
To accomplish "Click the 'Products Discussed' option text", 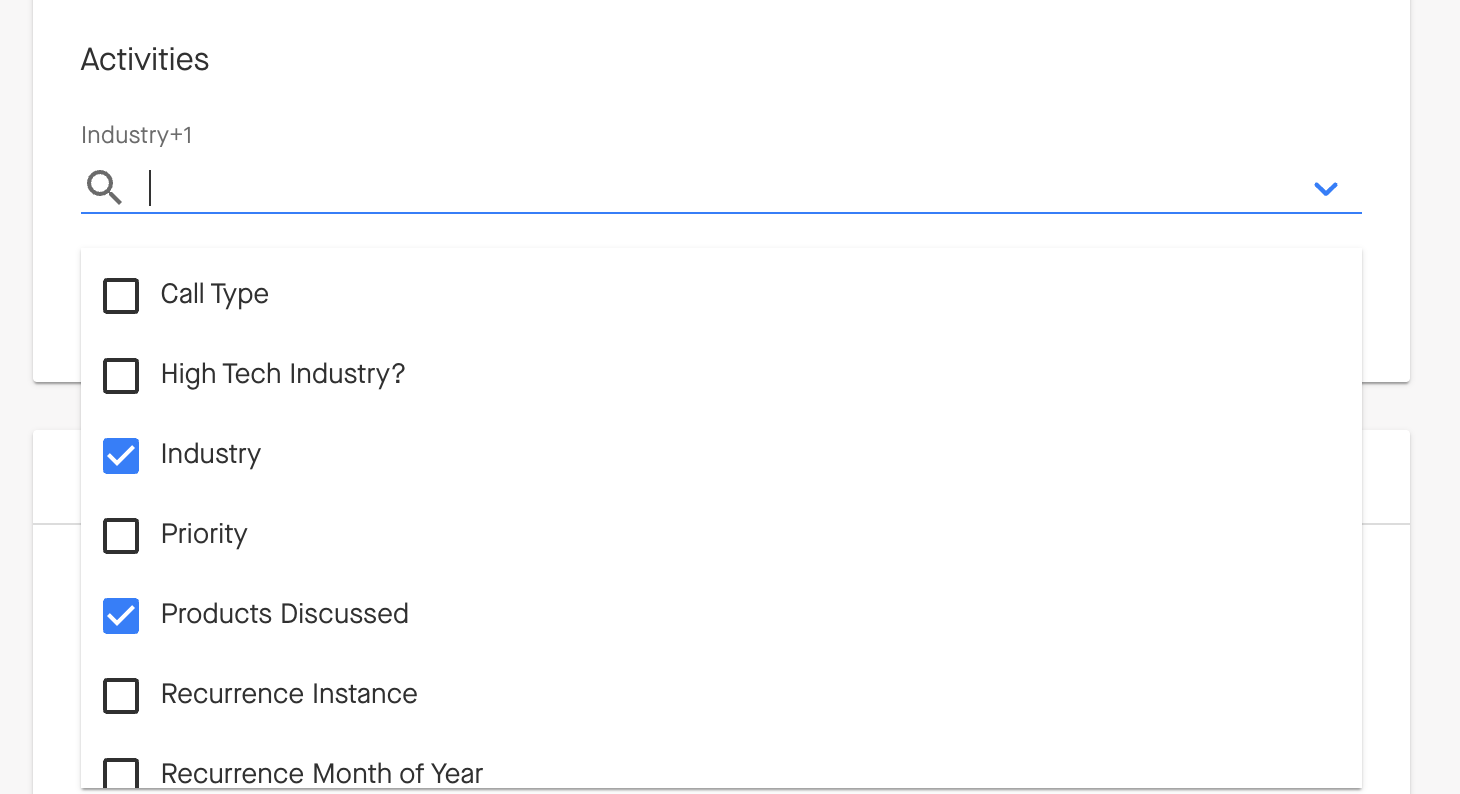I will pos(284,614).
